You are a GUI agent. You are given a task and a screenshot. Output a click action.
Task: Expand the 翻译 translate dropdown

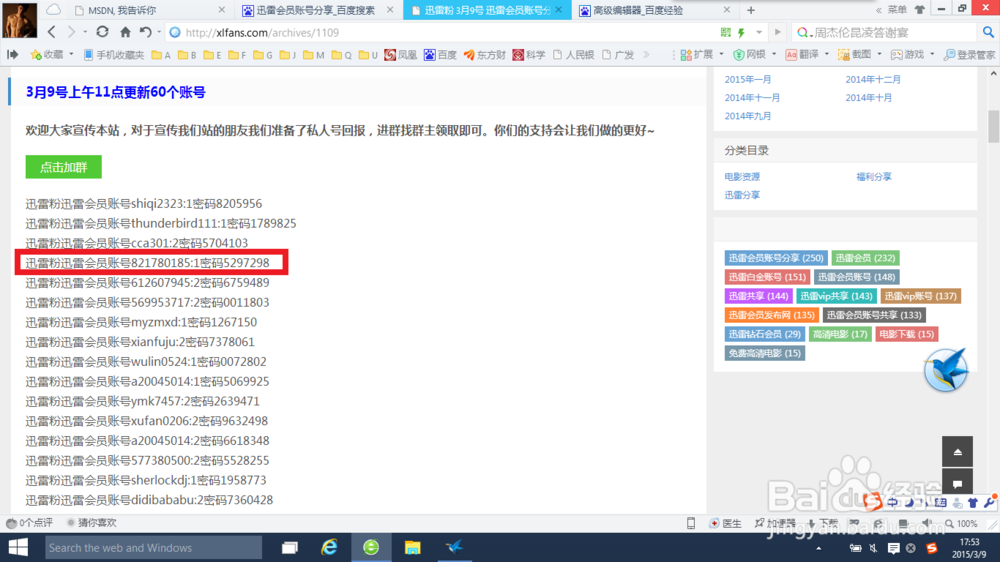pyautogui.click(x=827, y=55)
